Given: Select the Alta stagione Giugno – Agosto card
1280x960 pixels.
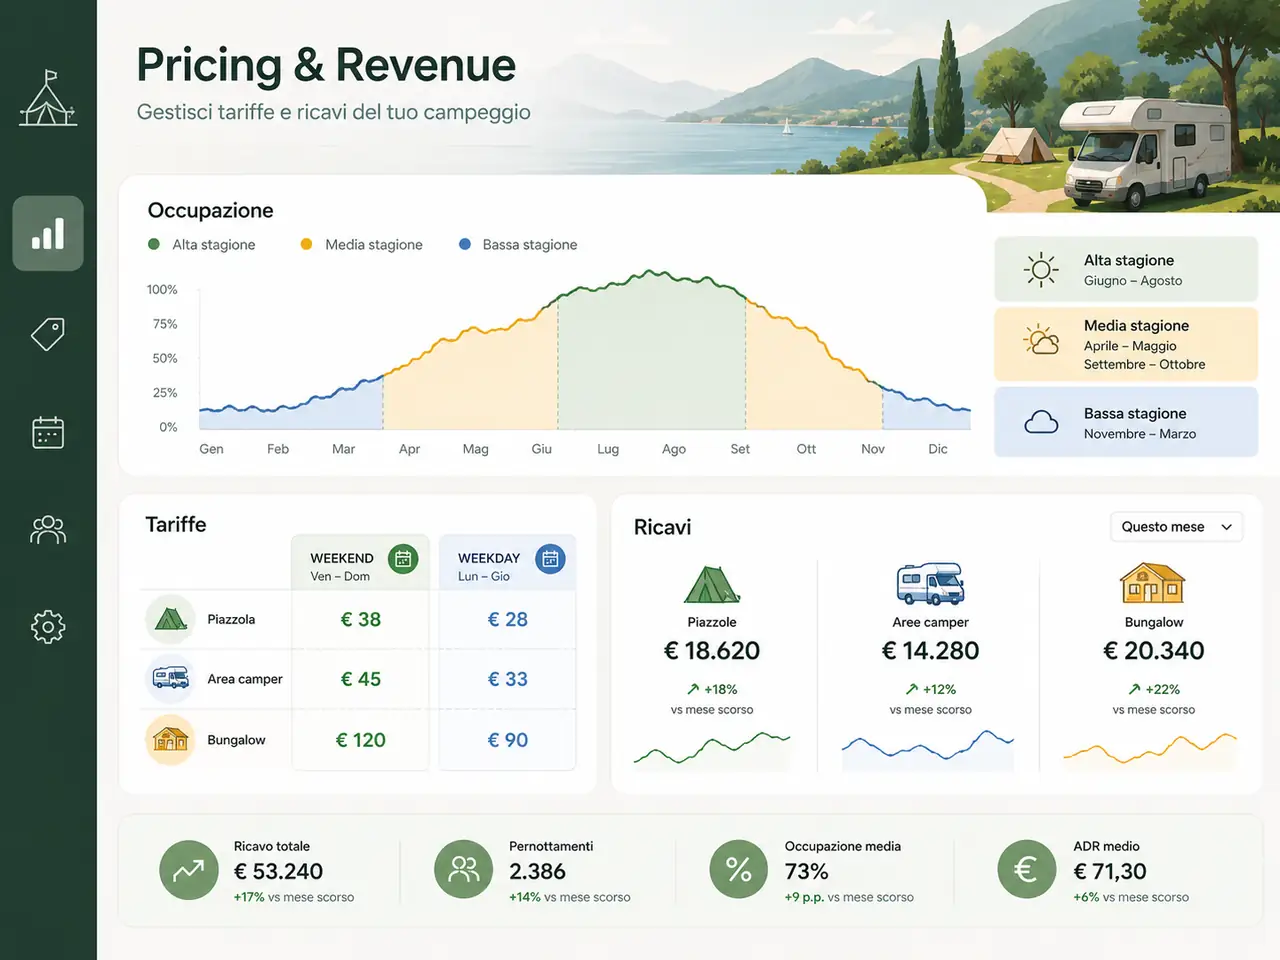Looking at the screenshot, I should (x=1126, y=269).
